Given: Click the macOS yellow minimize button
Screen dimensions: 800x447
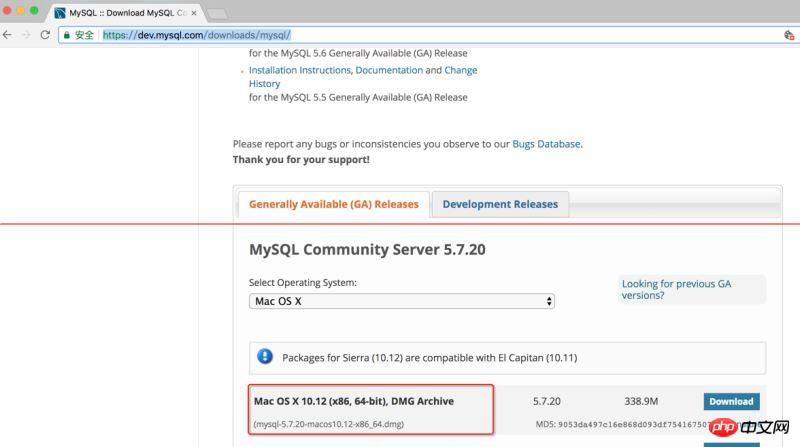Looking at the screenshot, I should 20,10.
